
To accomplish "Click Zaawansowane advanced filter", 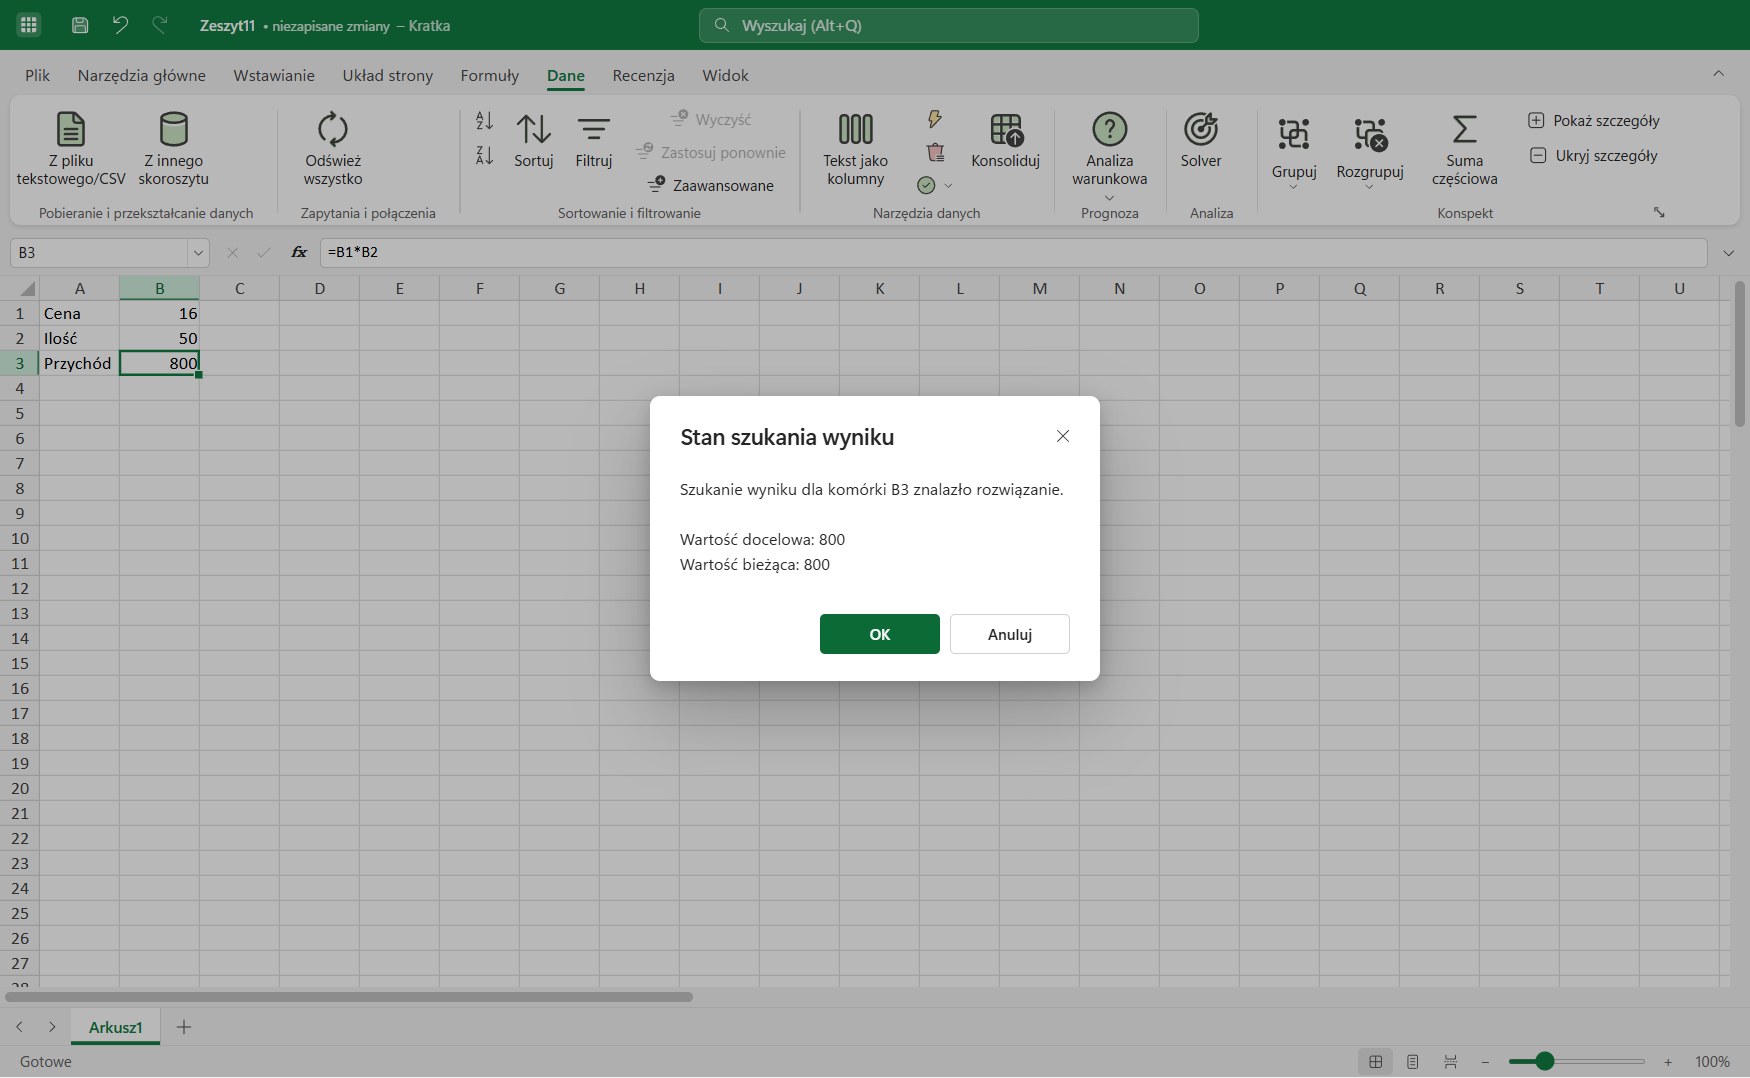I will (711, 185).
